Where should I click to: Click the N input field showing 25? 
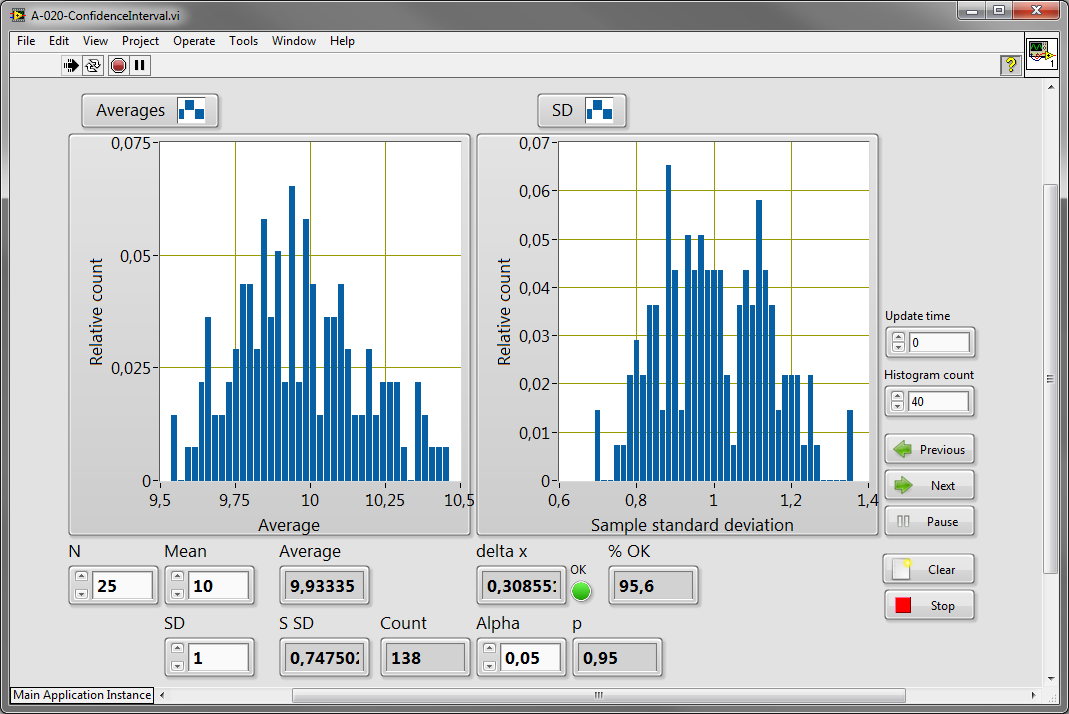point(122,586)
